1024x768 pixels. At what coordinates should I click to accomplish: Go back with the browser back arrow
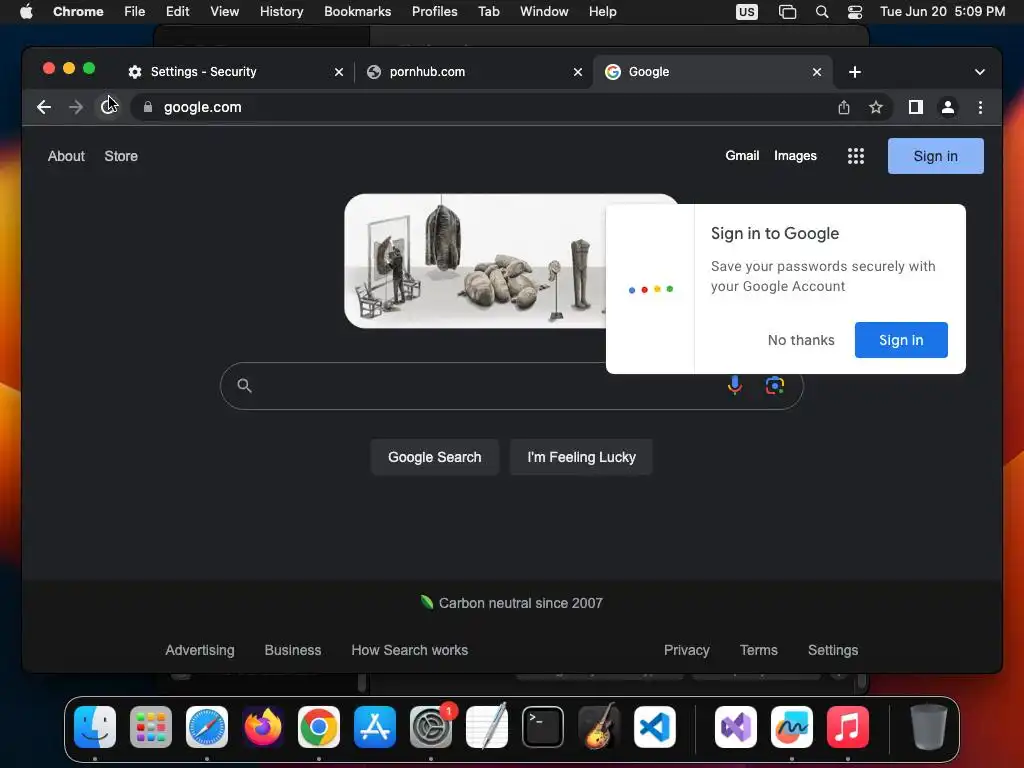[44, 107]
